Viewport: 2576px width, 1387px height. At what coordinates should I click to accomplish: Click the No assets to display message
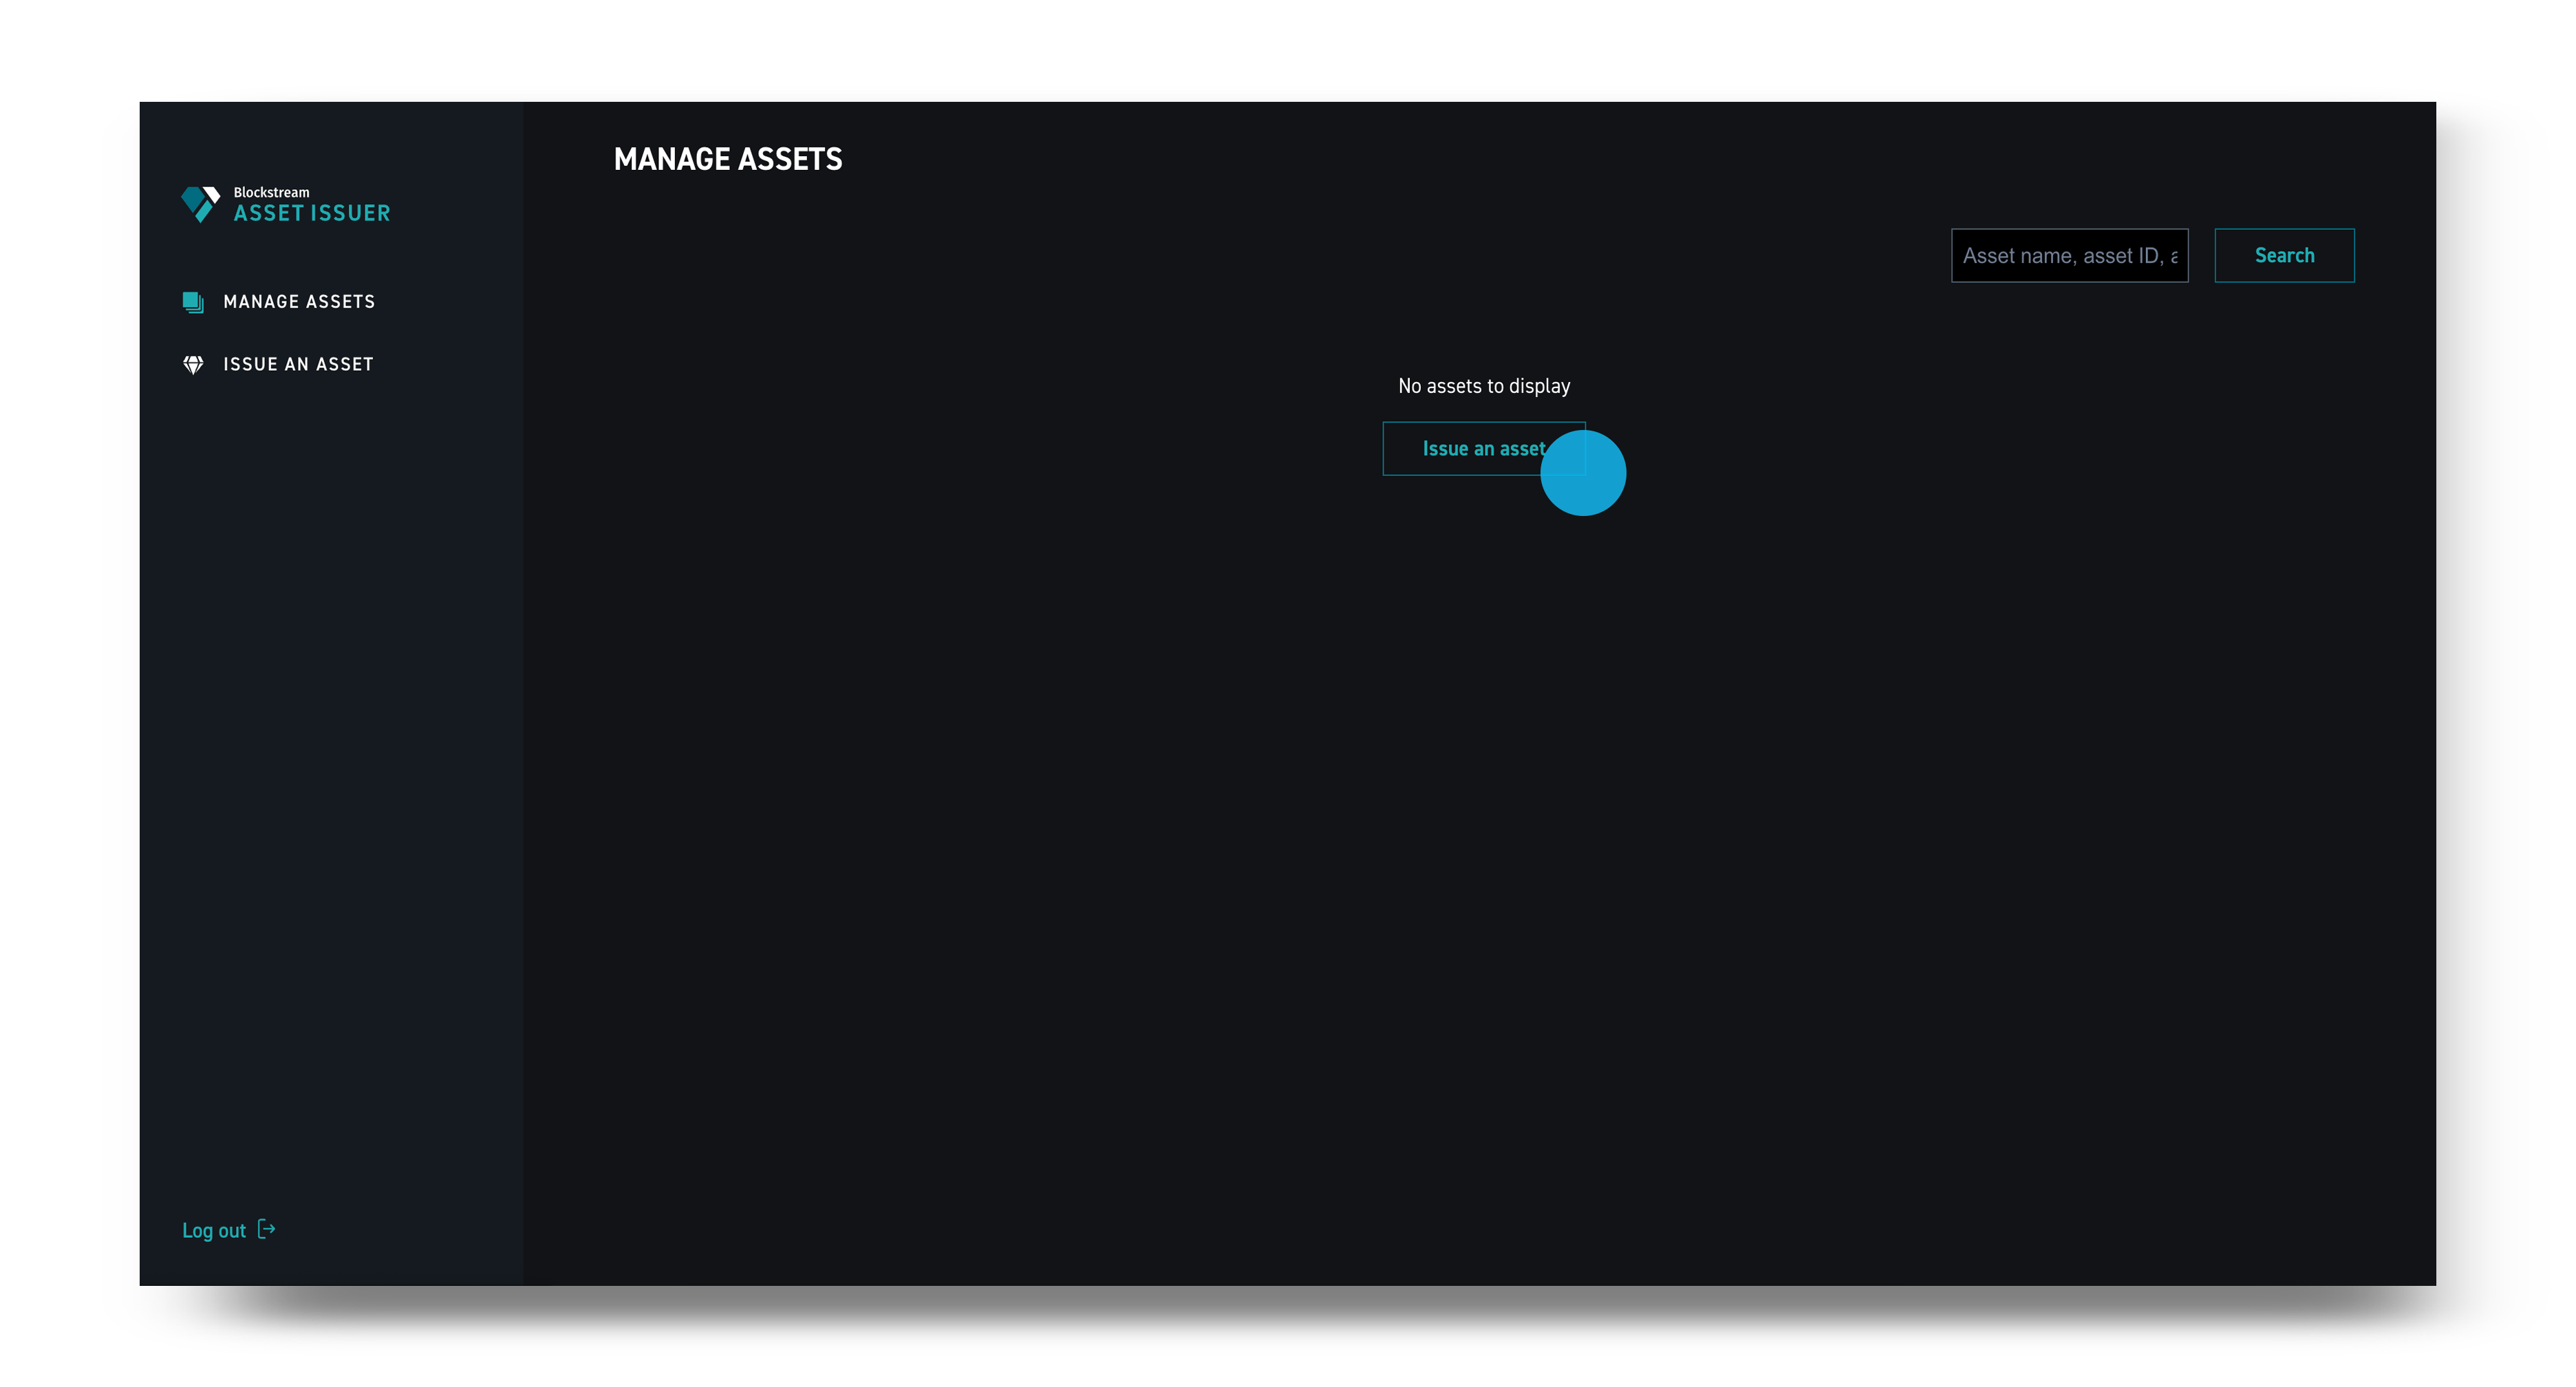tap(1483, 385)
